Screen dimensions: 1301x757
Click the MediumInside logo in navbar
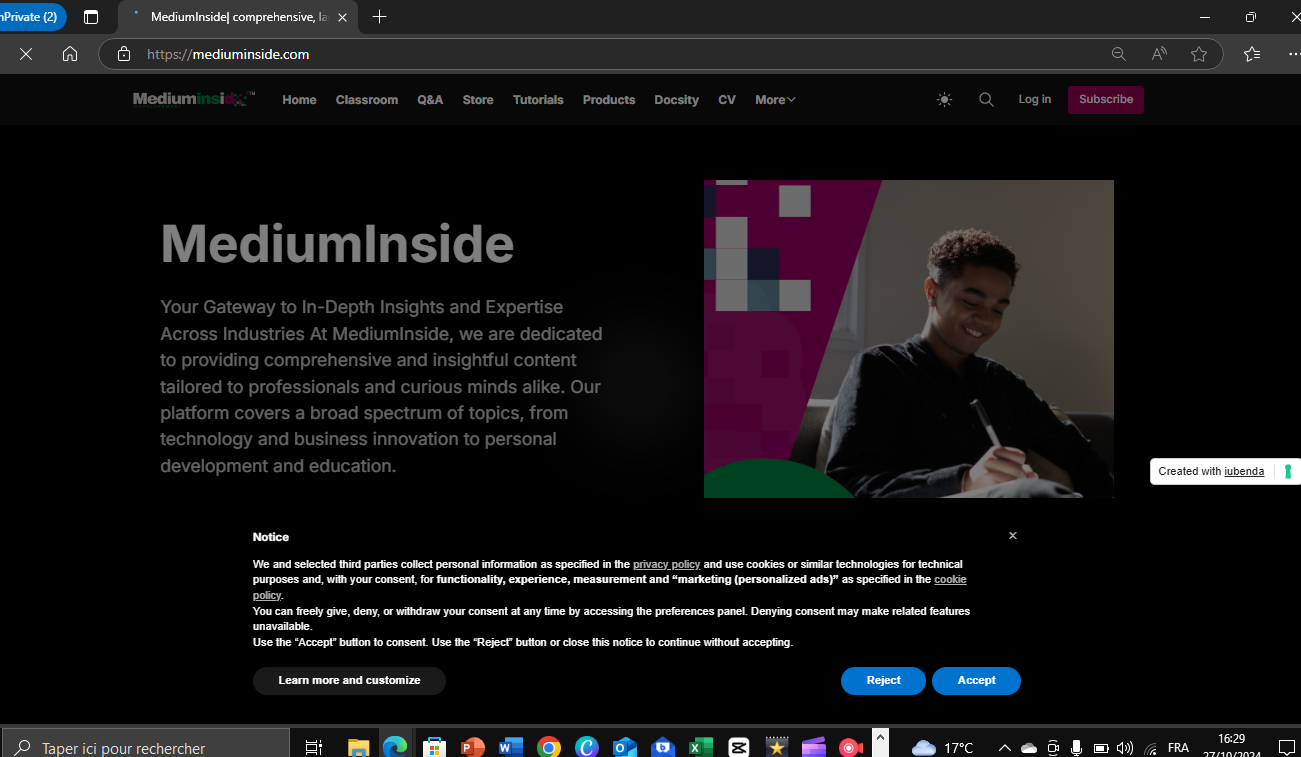coord(194,99)
